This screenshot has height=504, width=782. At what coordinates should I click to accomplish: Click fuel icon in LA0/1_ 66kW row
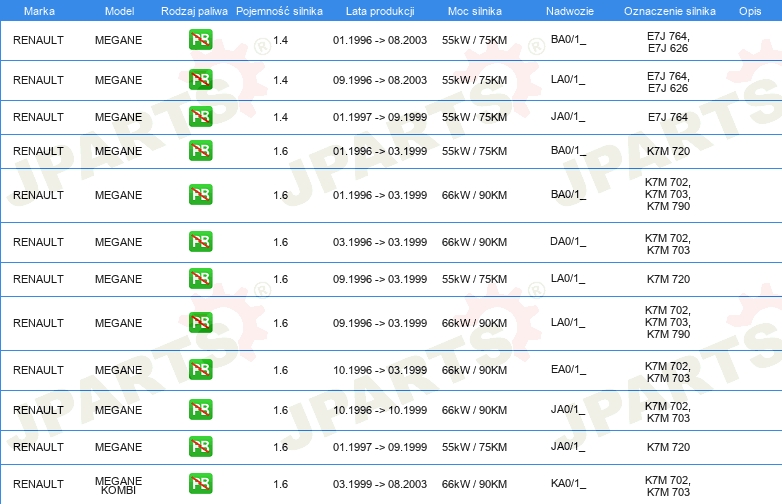pos(200,322)
